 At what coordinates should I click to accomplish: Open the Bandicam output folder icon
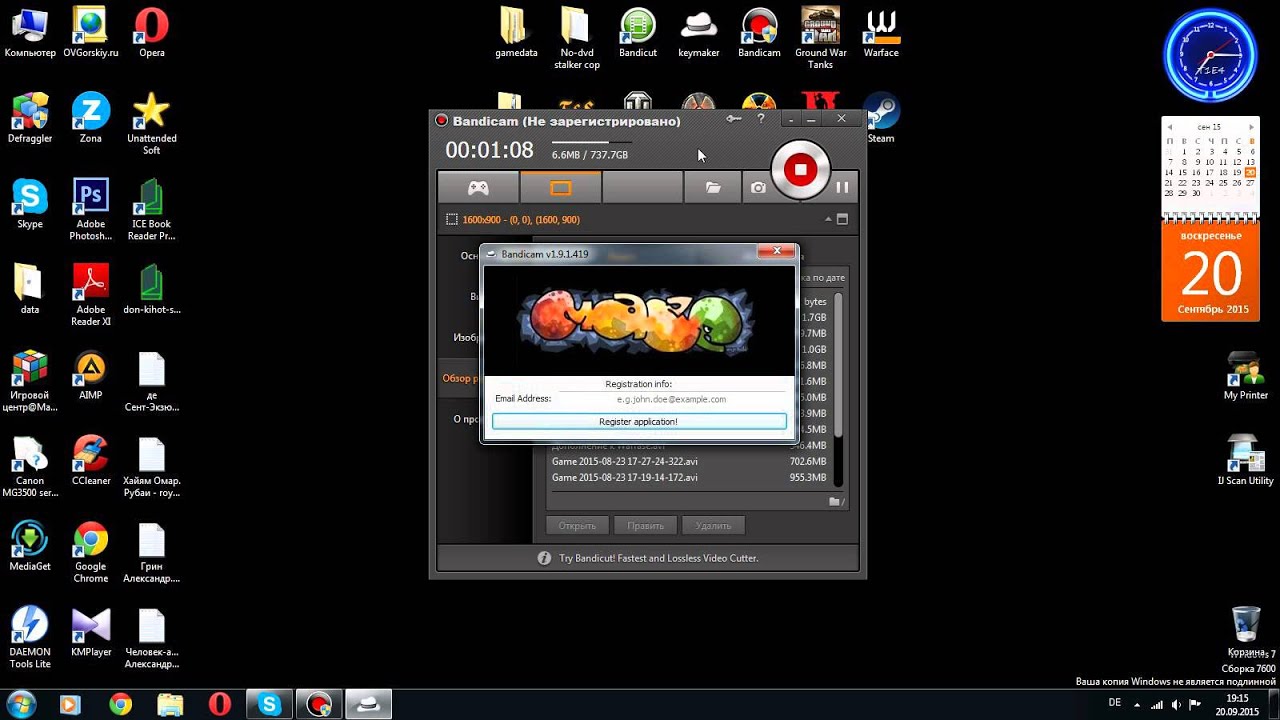coord(713,187)
